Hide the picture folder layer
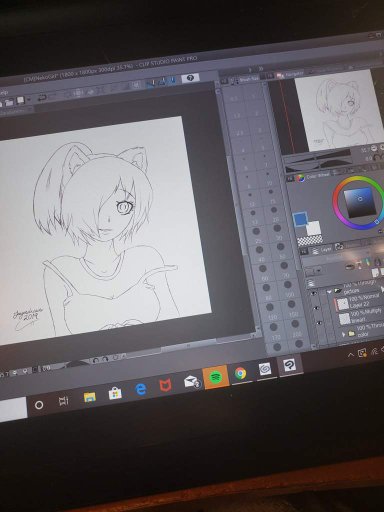The height and width of the screenshot is (512, 384). click(313, 293)
